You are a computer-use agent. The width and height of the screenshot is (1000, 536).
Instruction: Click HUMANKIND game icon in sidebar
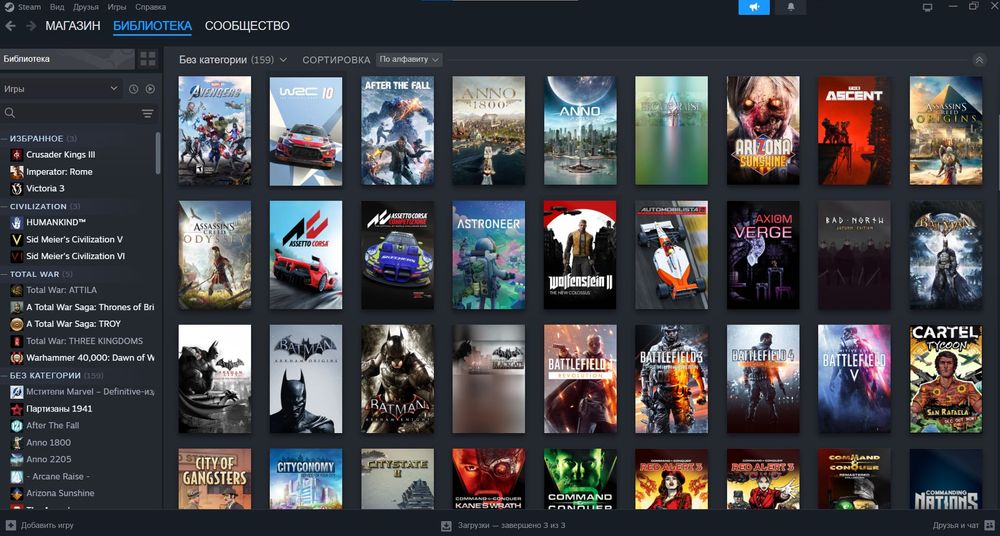click(17, 222)
